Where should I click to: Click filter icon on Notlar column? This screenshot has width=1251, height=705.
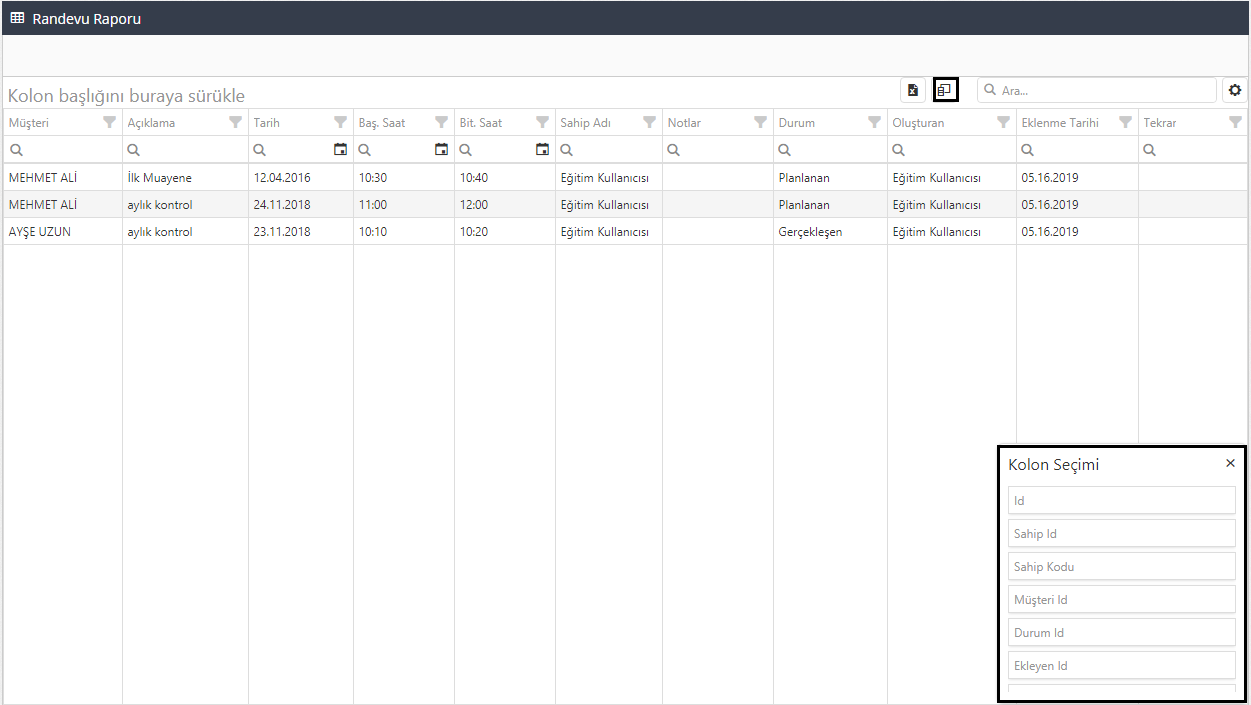tap(760, 122)
